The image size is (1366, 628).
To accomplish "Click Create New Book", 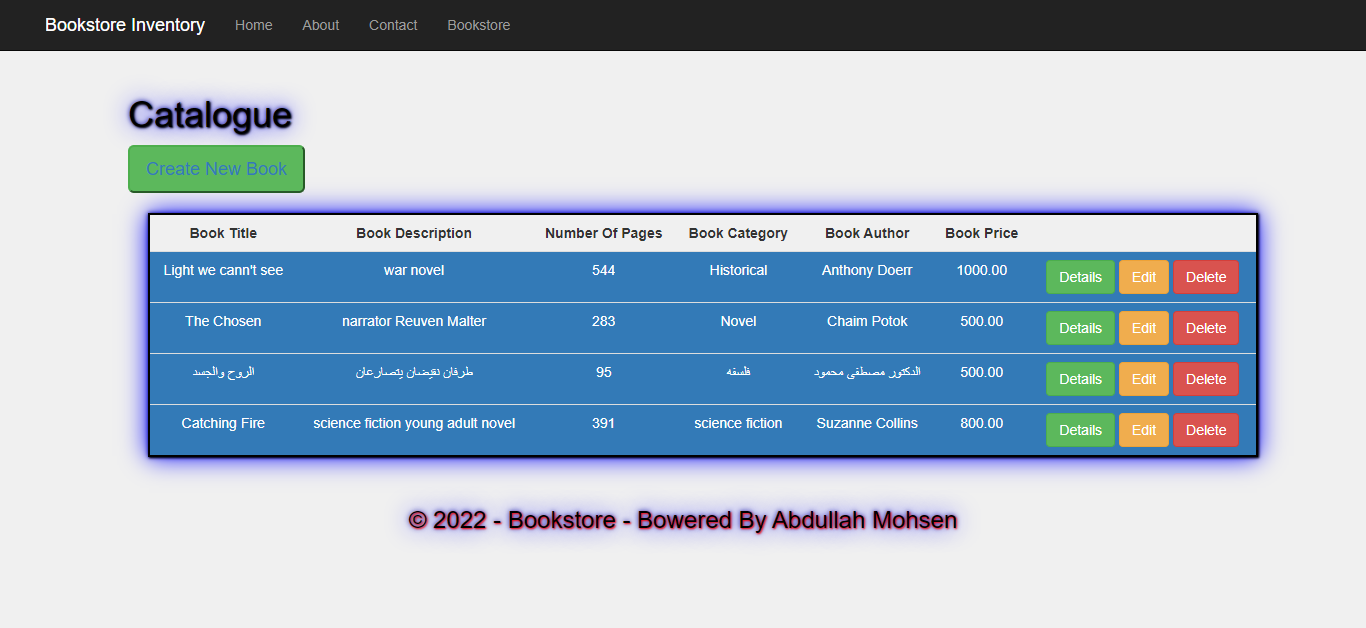I will (215, 168).
